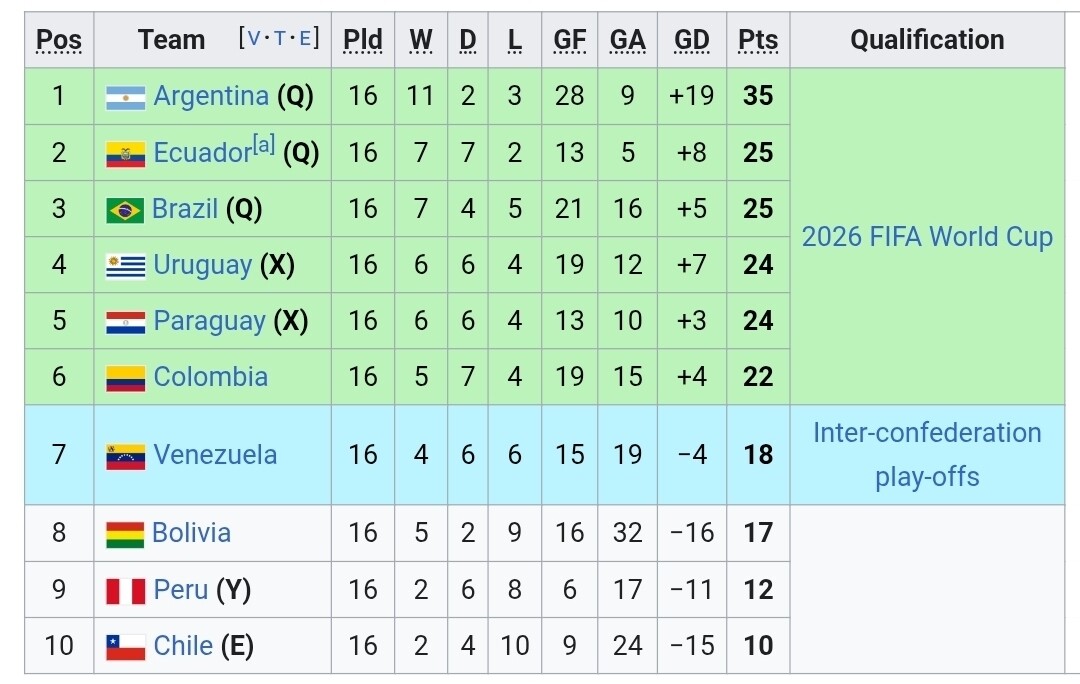The image size is (1080, 684).
Task: Click the Pld column header
Action: [362, 40]
